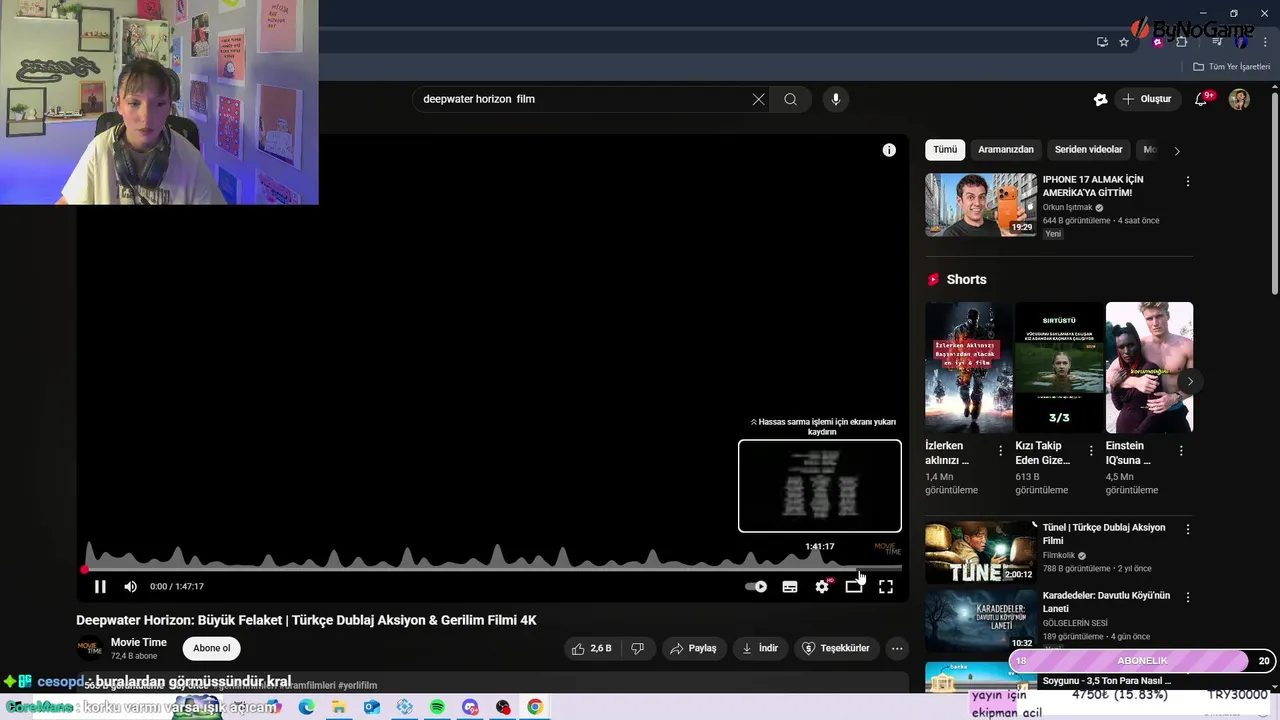Open Outlook from the taskbar
This screenshot has width=1280, height=720.
click(372, 707)
